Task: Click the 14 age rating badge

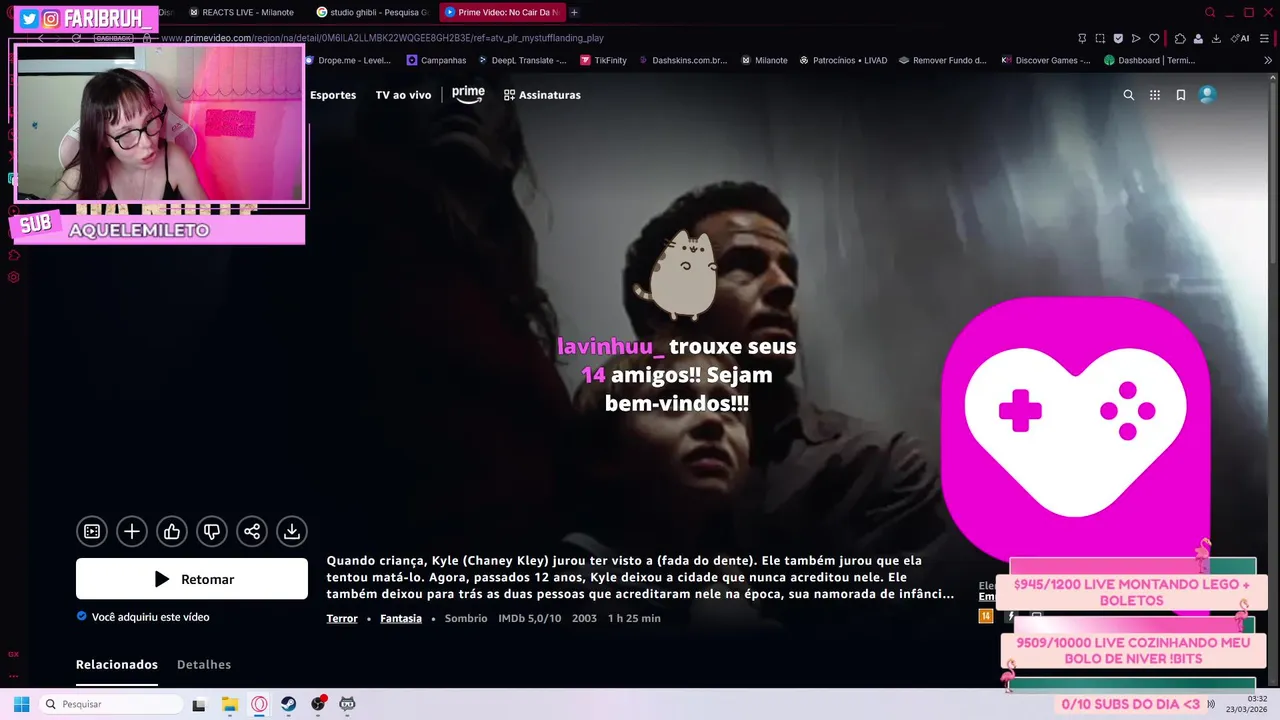Action: pyautogui.click(x=986, y=616)
